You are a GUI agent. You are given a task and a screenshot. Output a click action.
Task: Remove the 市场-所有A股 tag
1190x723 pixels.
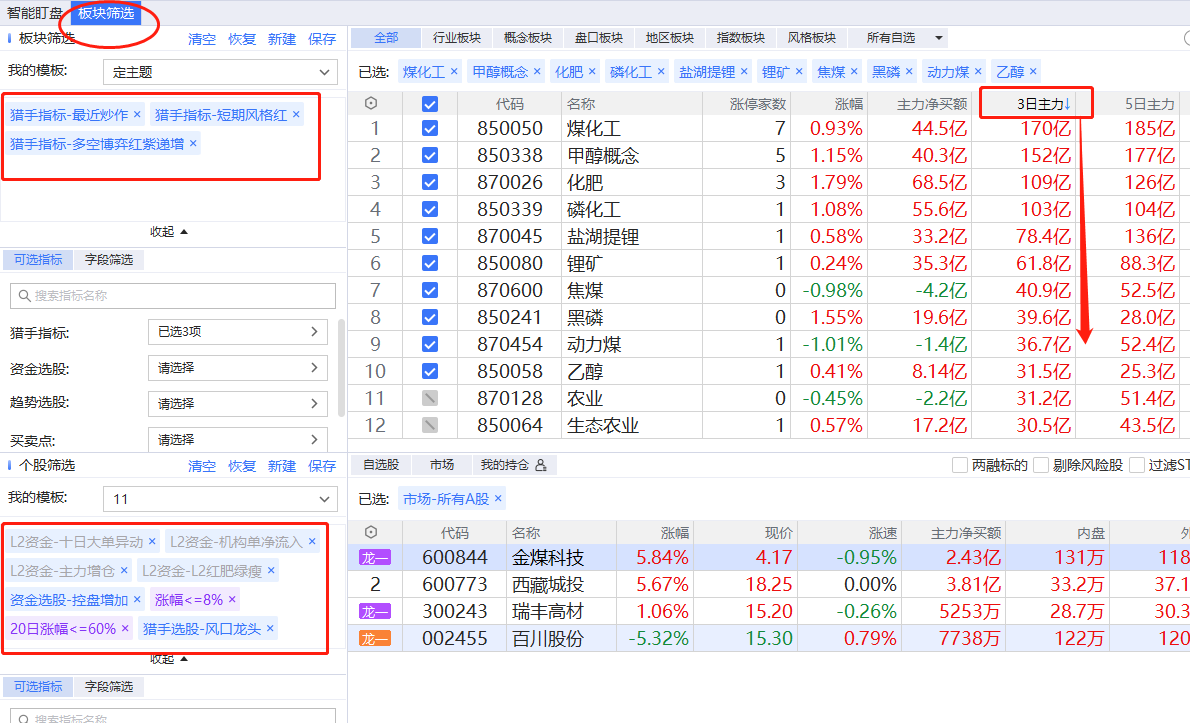(498, 498)
